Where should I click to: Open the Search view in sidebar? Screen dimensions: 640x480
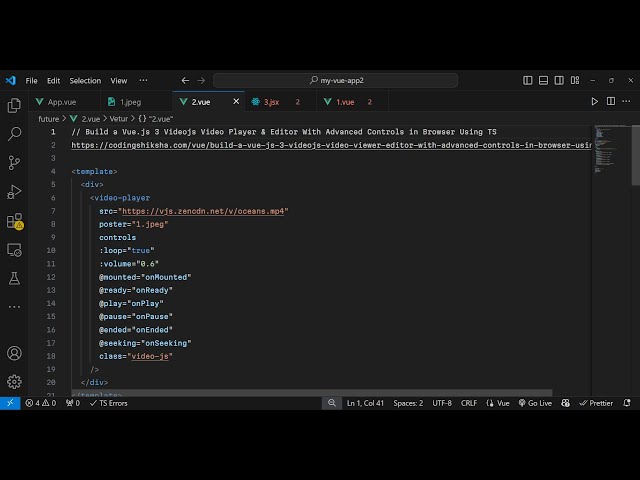14,133
